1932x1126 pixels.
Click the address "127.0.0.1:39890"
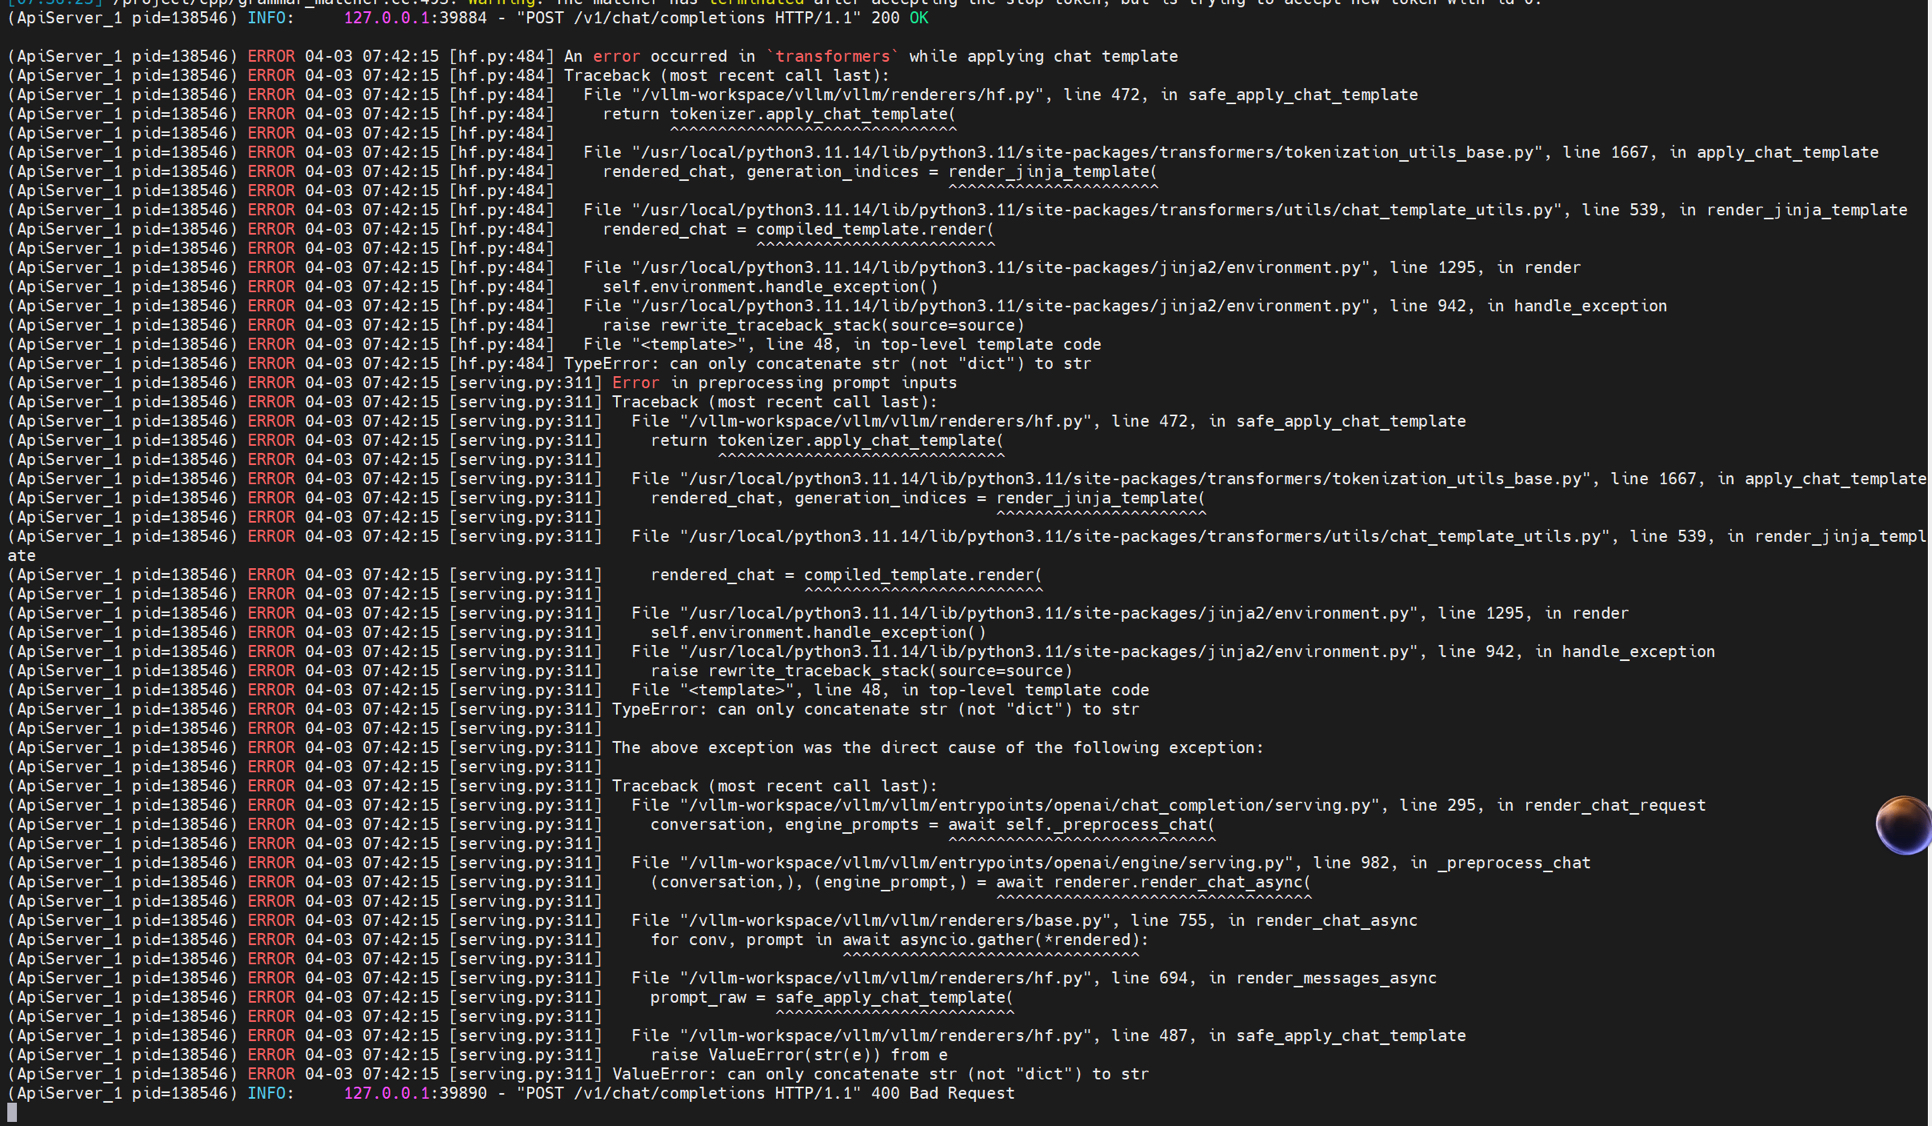coord(415,1093)
